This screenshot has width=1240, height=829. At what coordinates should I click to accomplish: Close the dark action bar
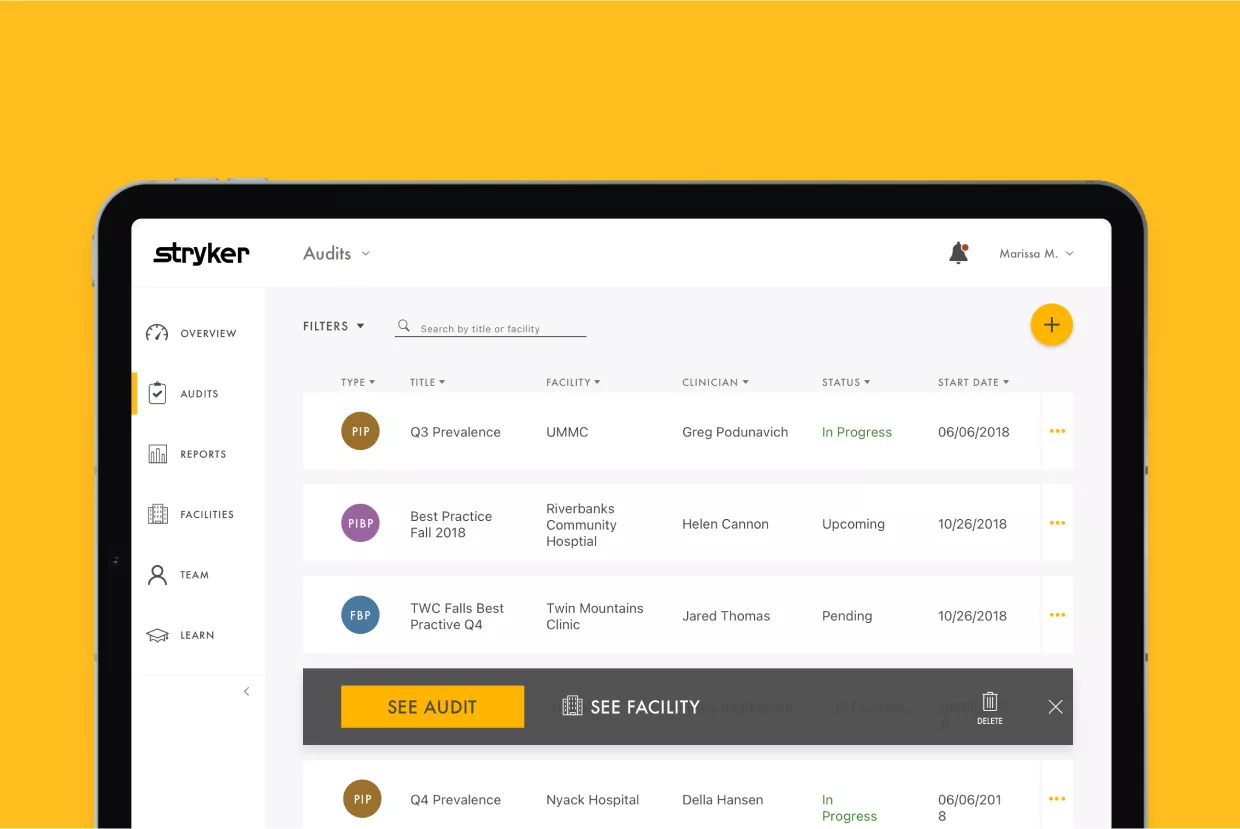pos(1055,707)
